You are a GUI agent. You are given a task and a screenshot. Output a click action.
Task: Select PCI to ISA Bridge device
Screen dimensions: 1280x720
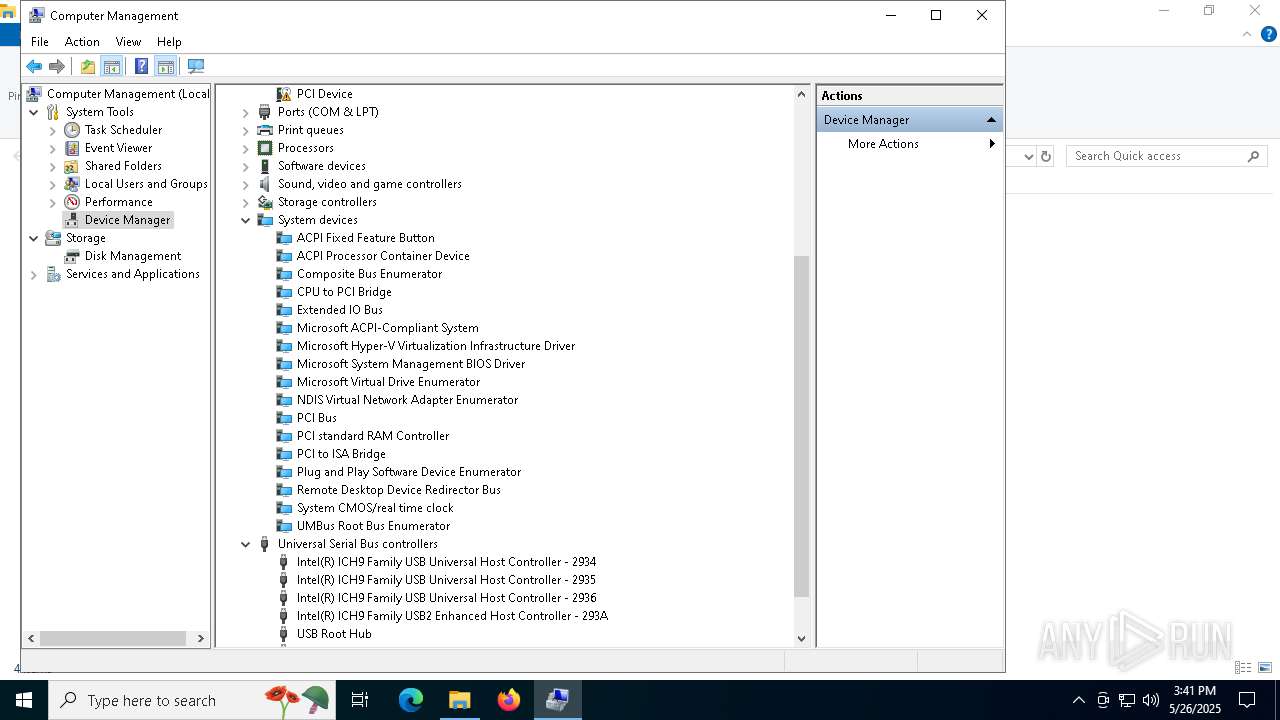pos(341,454)
